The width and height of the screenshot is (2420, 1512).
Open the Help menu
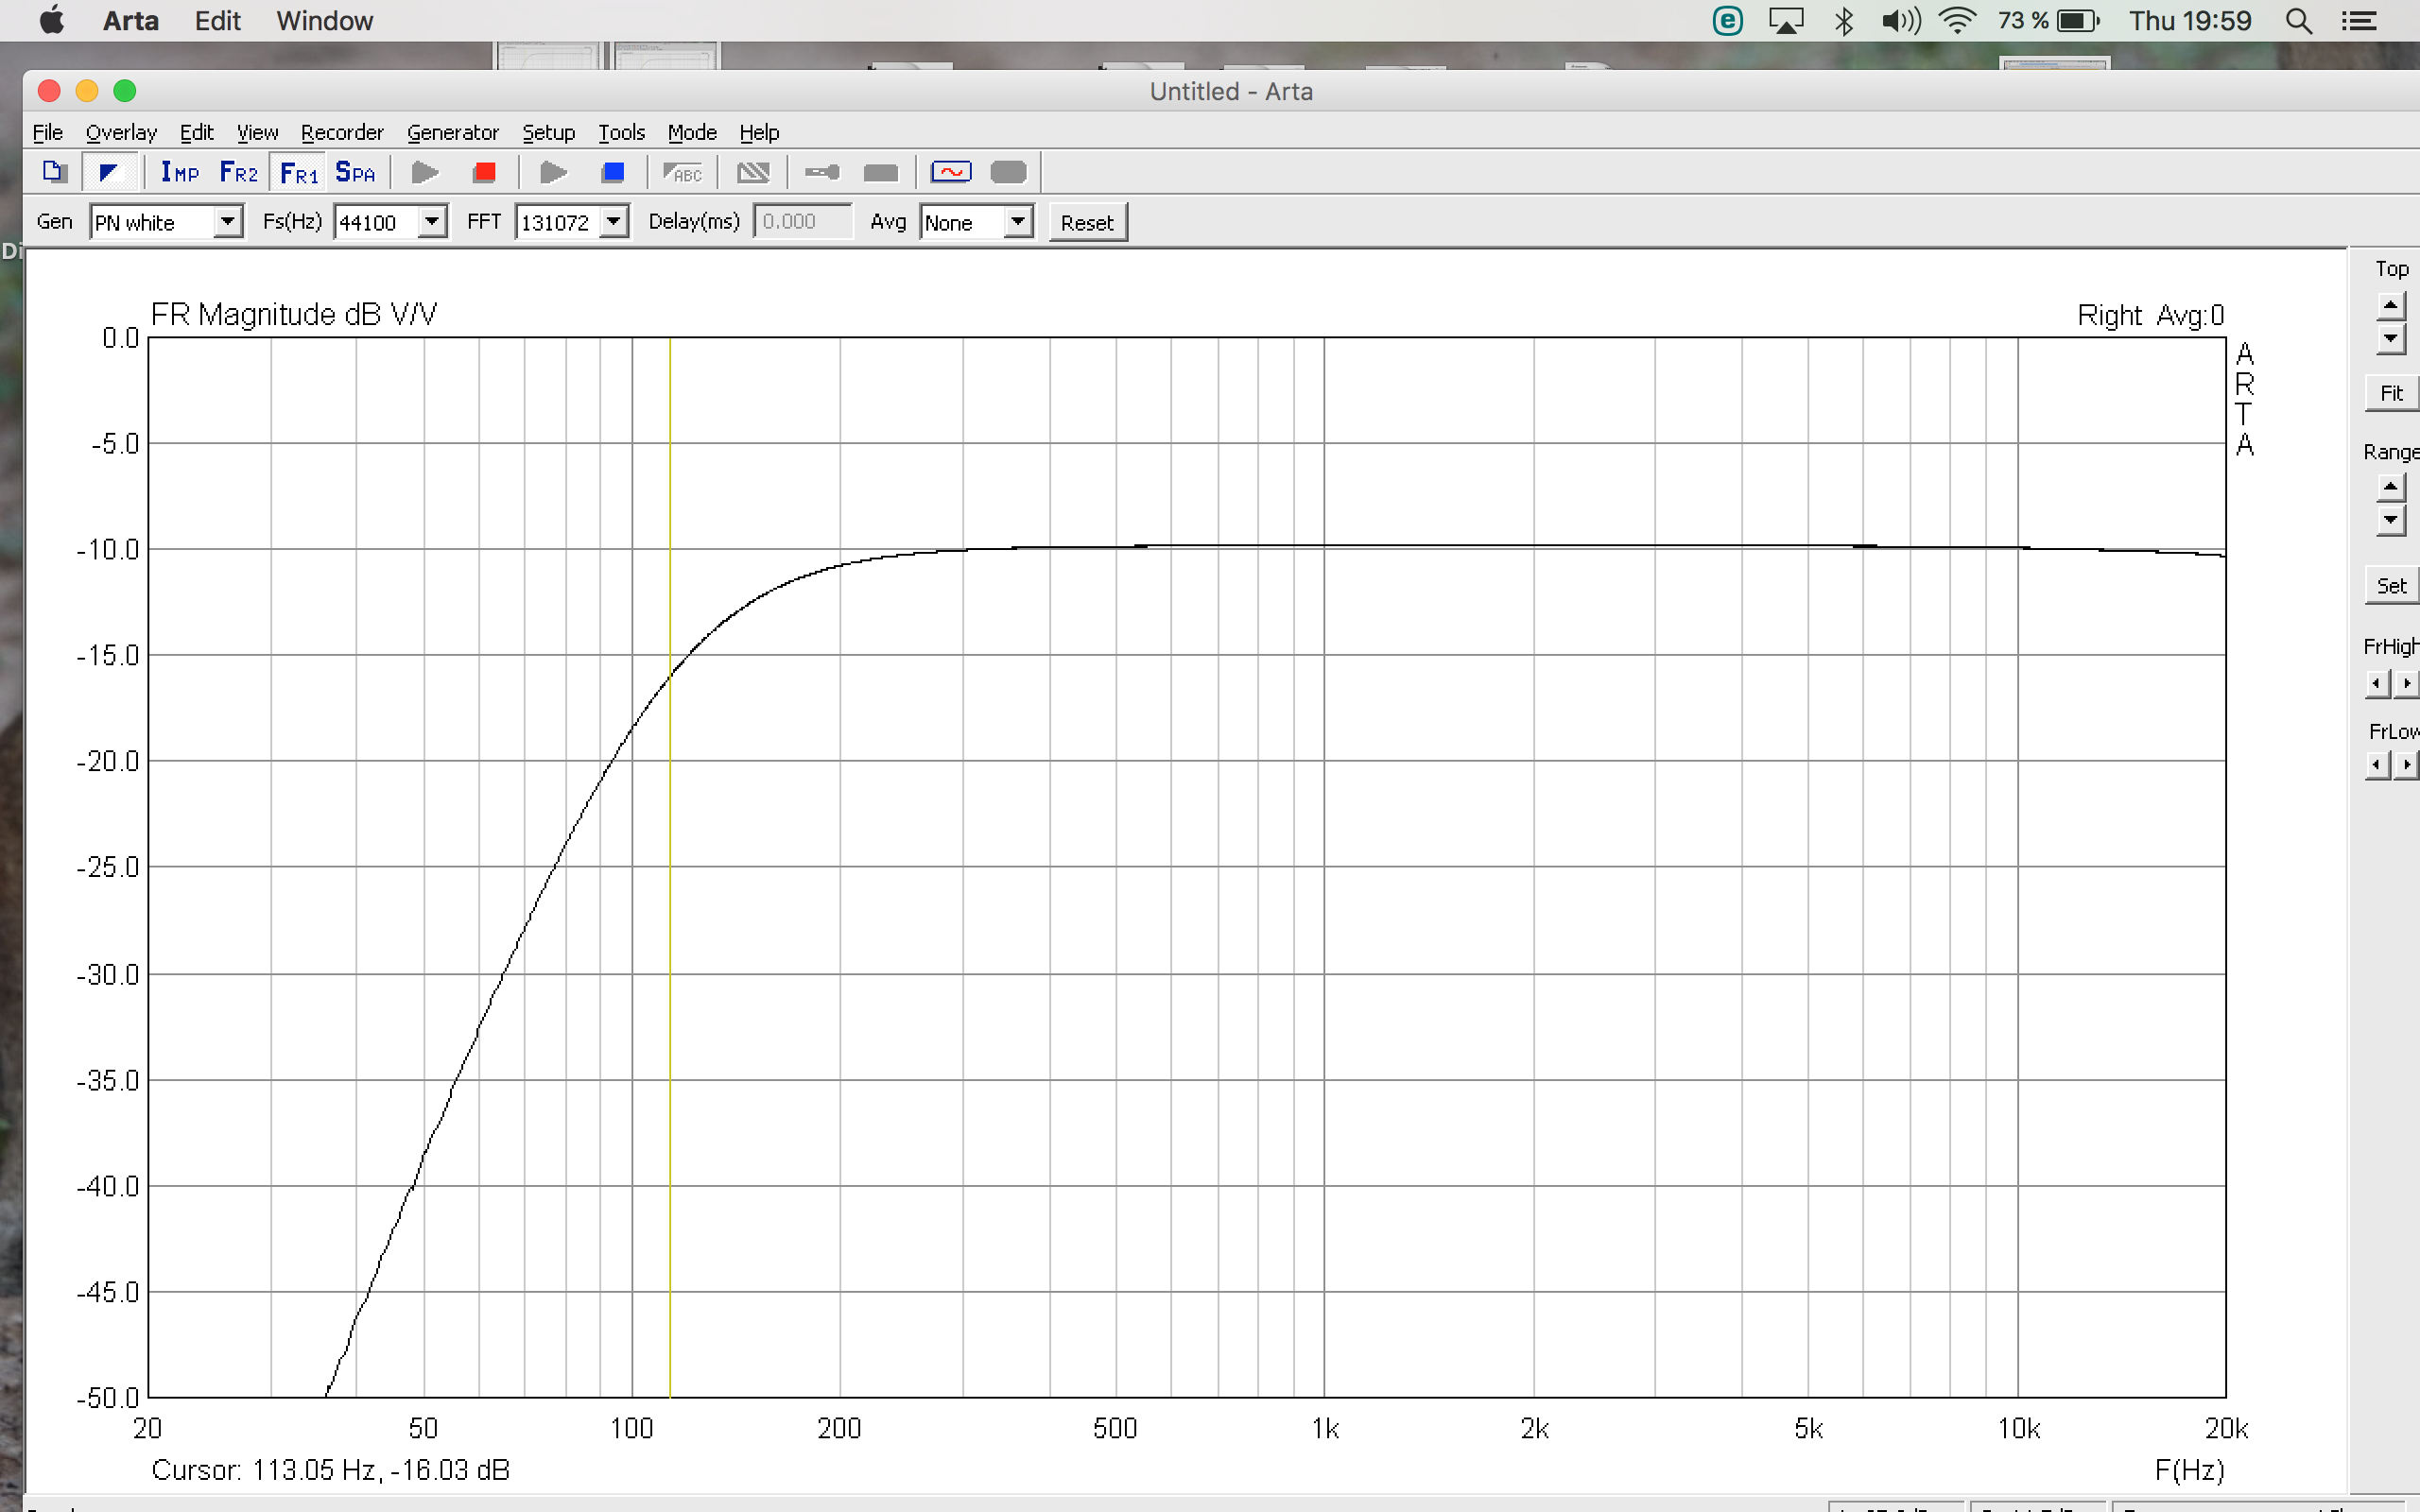coord(759,132)
